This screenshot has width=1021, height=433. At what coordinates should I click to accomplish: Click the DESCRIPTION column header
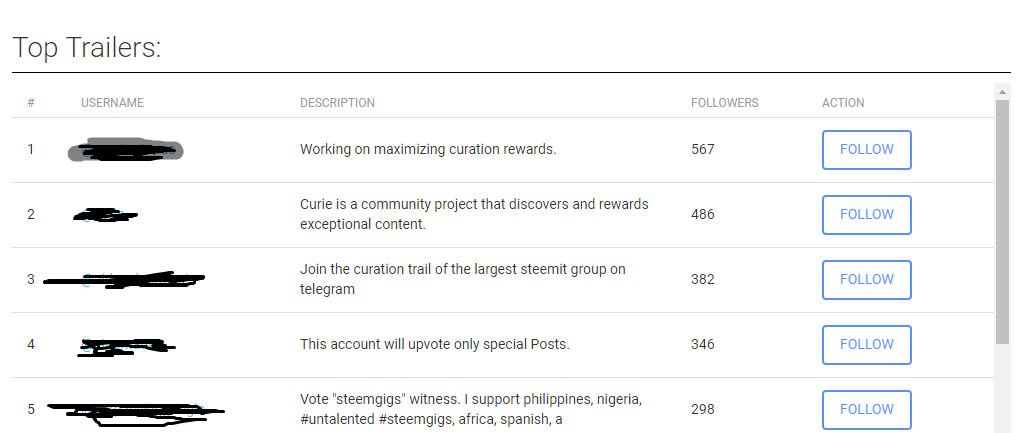(337, 103)
